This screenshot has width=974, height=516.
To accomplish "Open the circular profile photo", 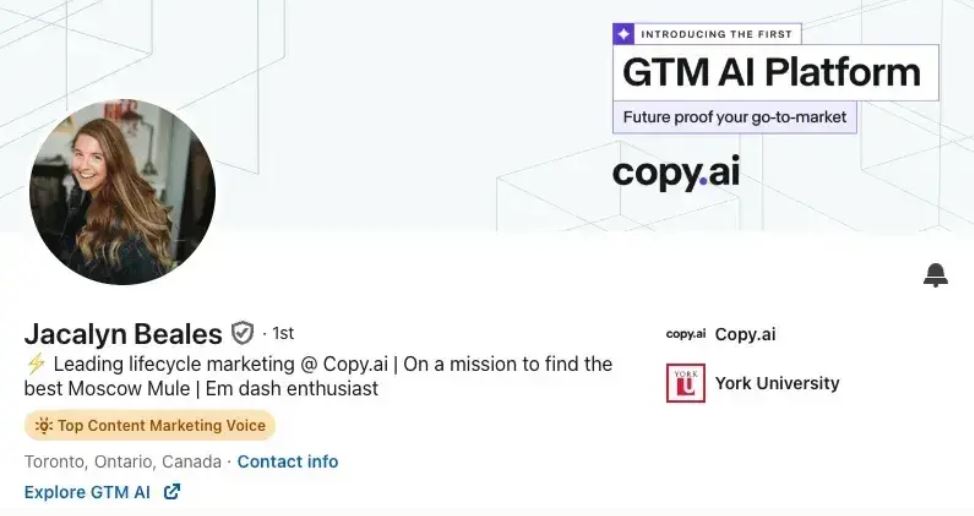I will [122, 192].
